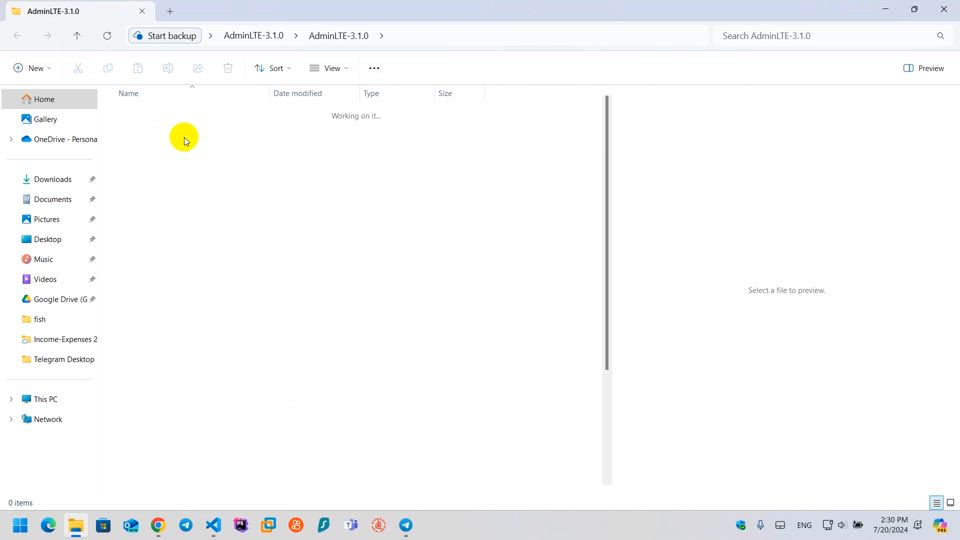Select the AdminLTE-3.1.0 tab

tap(70, 11)
